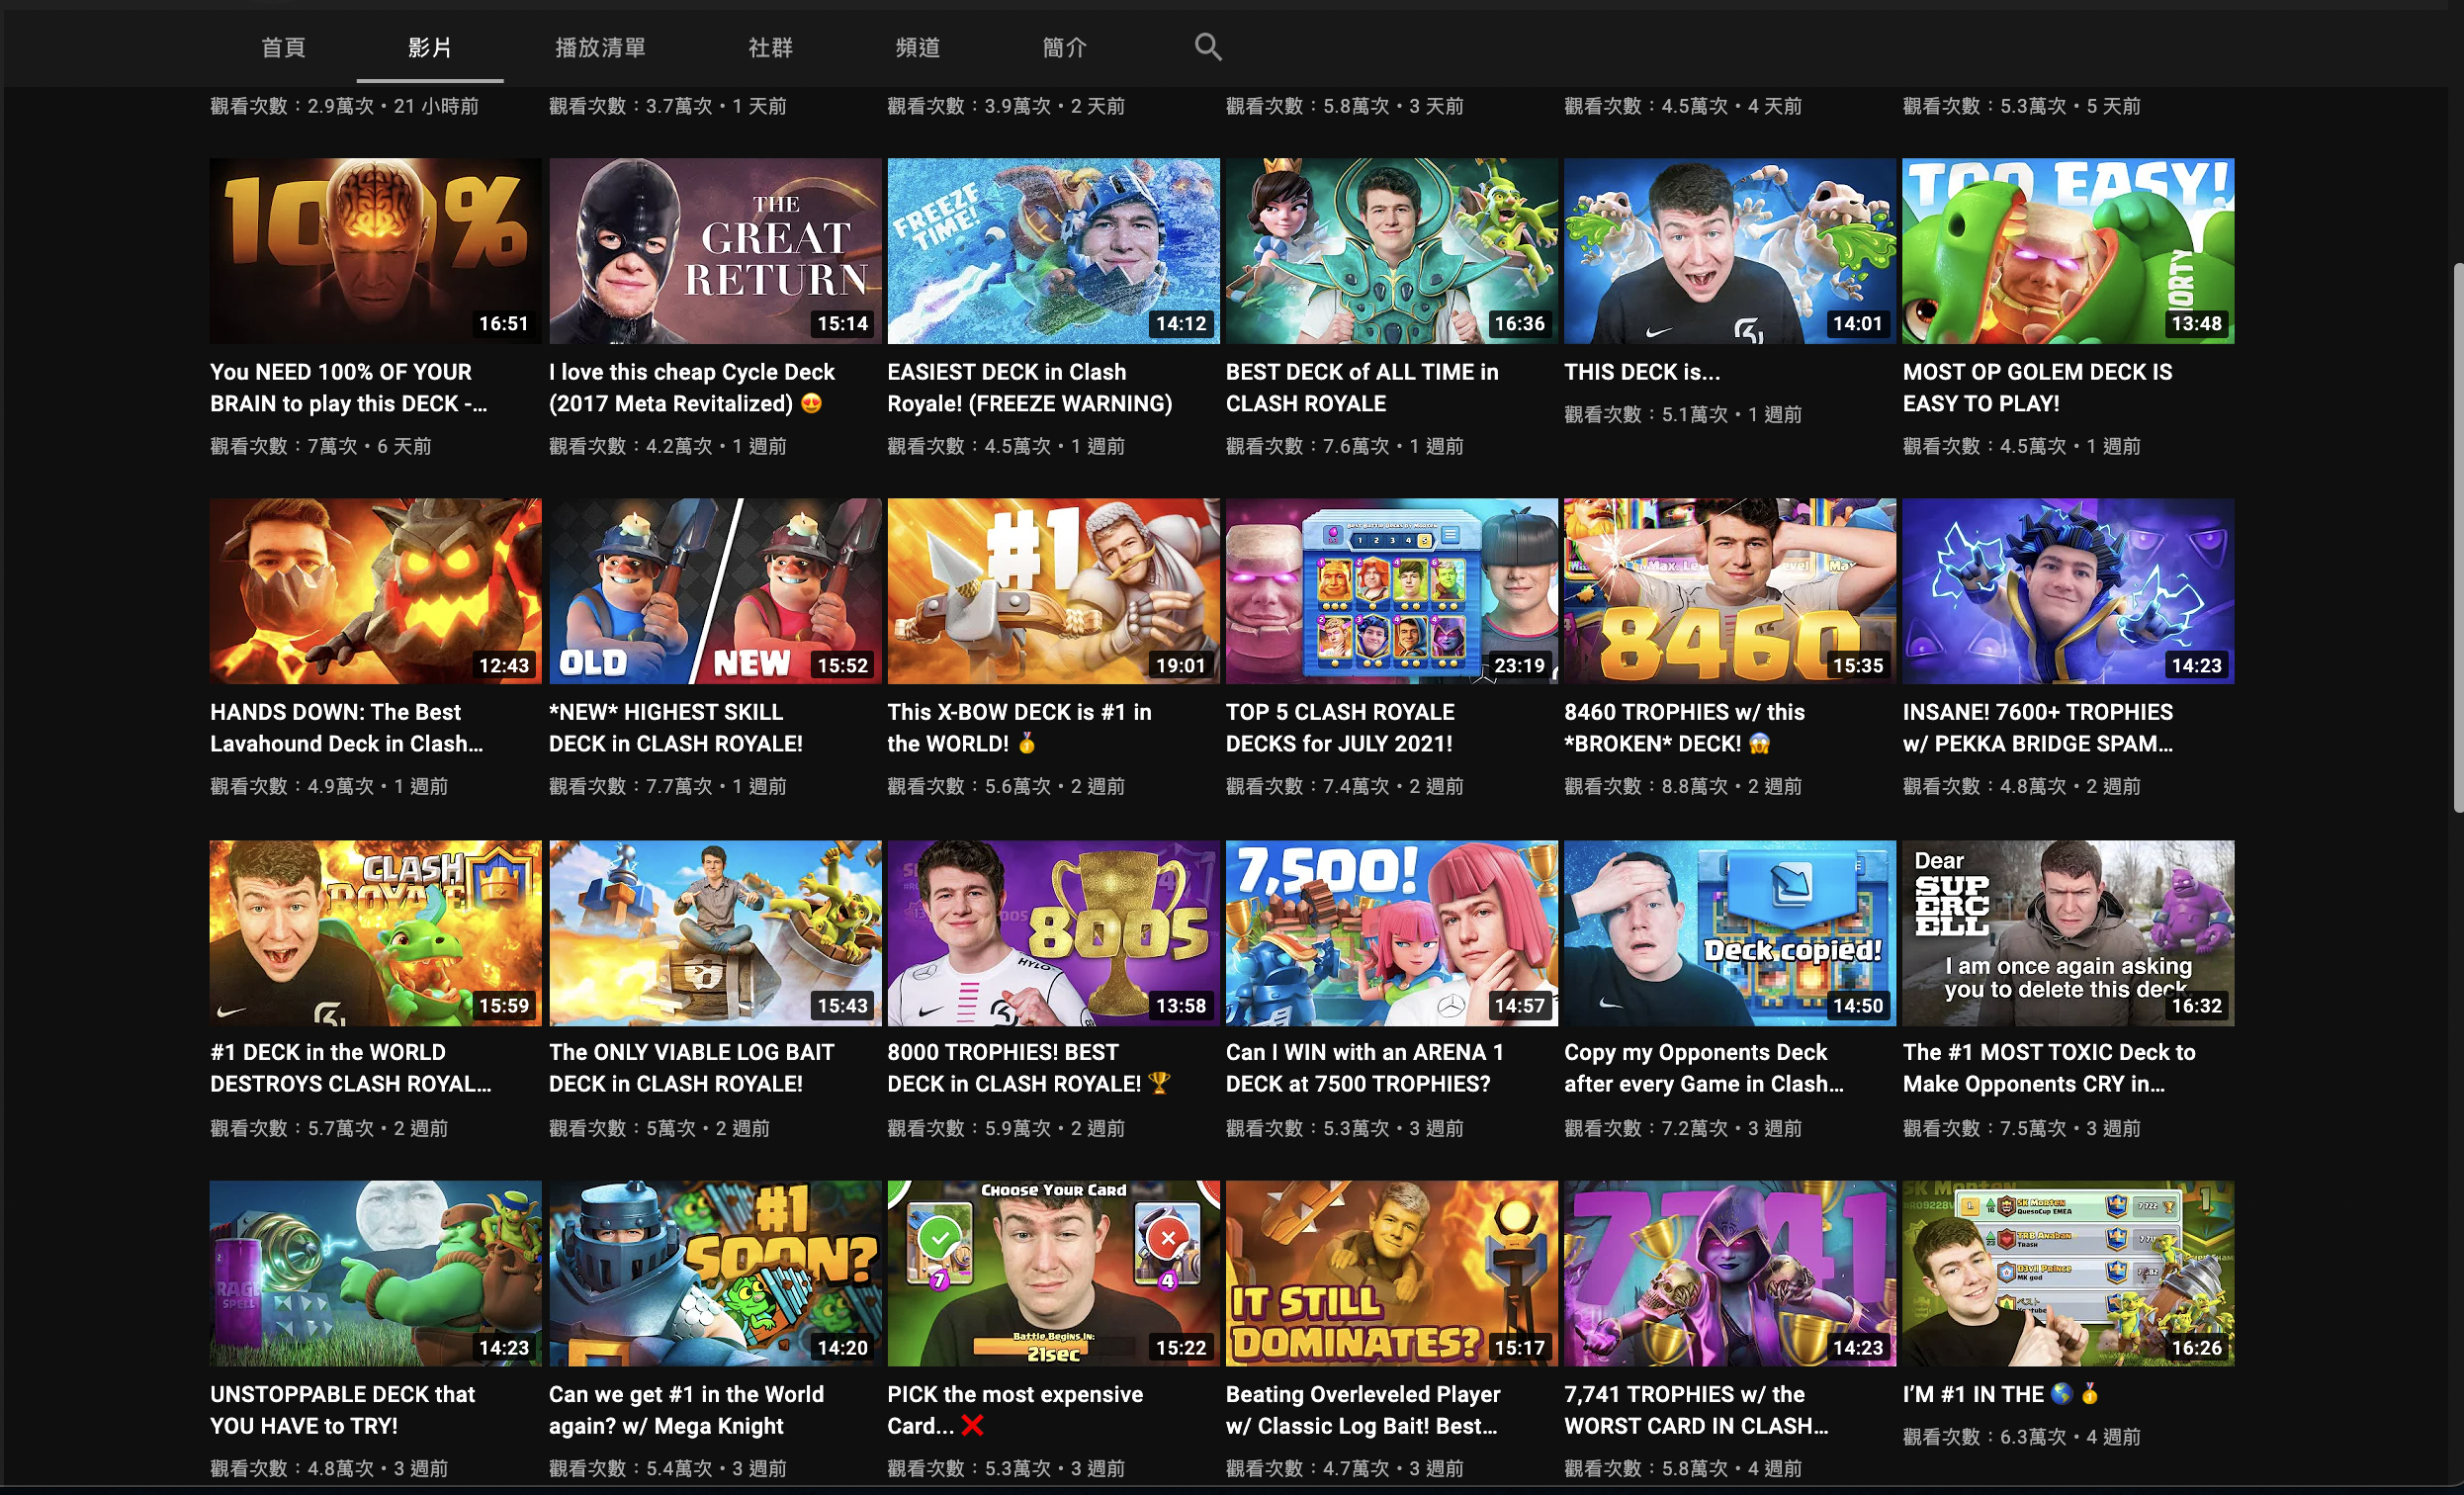This screenshot has width=2464, height=1495.
Task: Open the Choose Your Card thumbnail
Action: [1053, 1273]
